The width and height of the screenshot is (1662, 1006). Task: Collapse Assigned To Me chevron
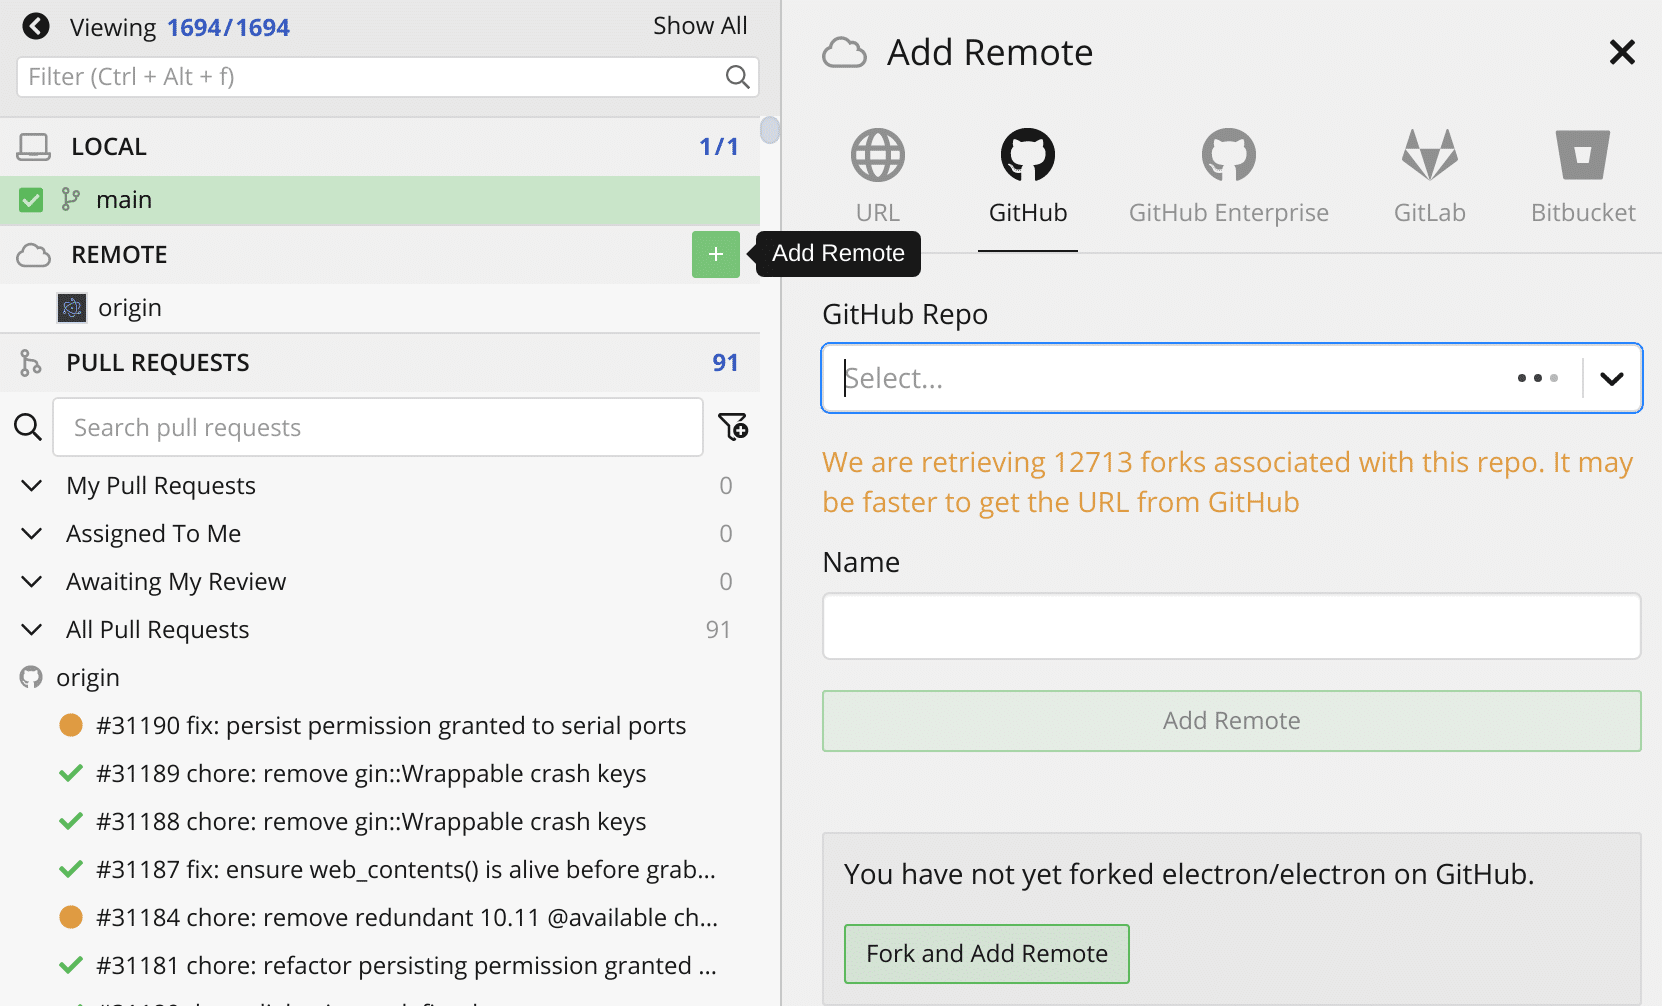[x=32, y=533]
